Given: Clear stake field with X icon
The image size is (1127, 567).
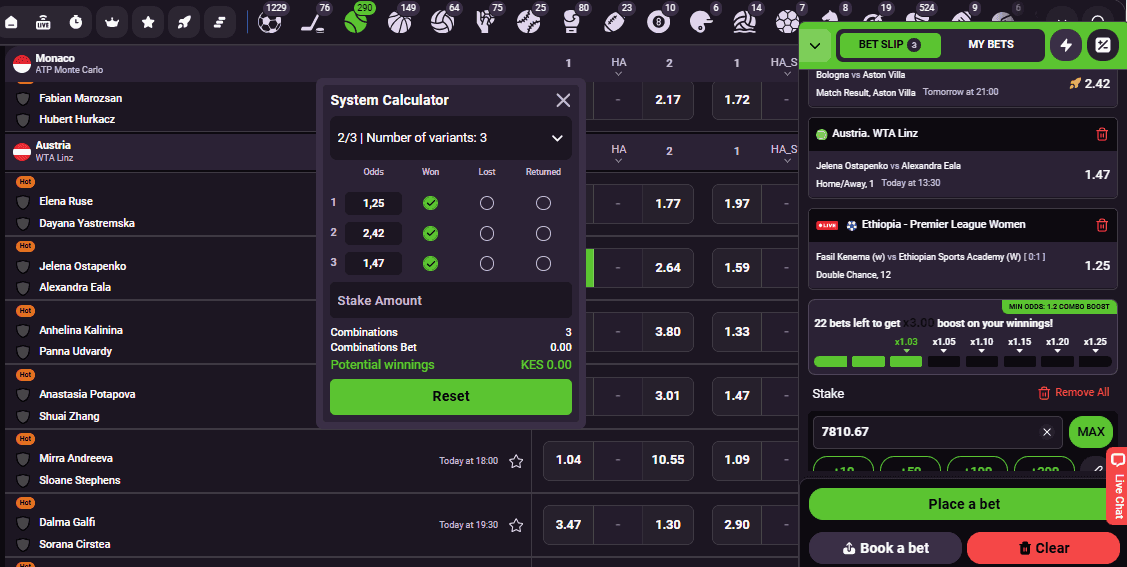Looking at the screenshot, I should point(1046,432).
